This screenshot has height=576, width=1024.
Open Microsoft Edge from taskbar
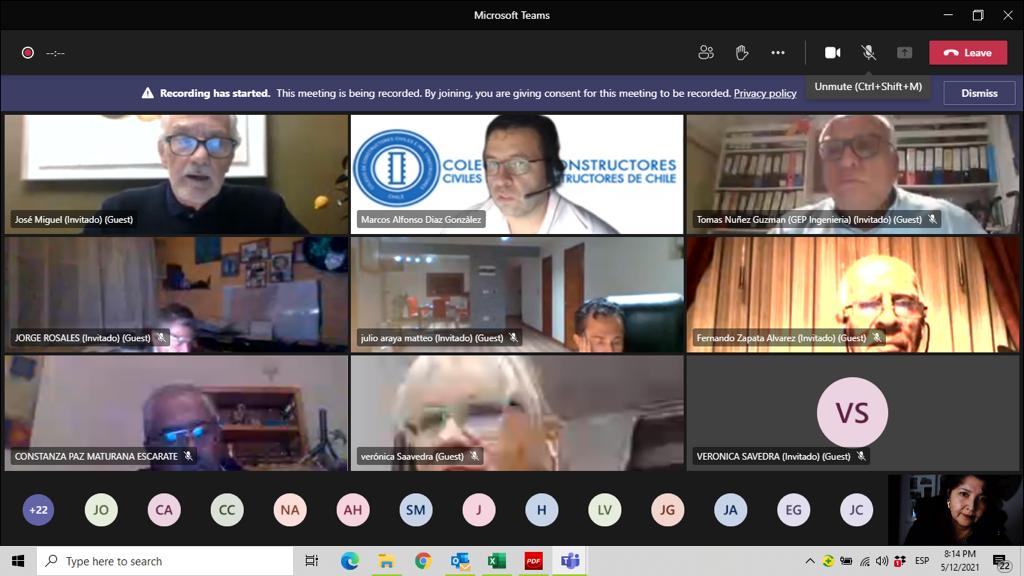click(349, 561)
